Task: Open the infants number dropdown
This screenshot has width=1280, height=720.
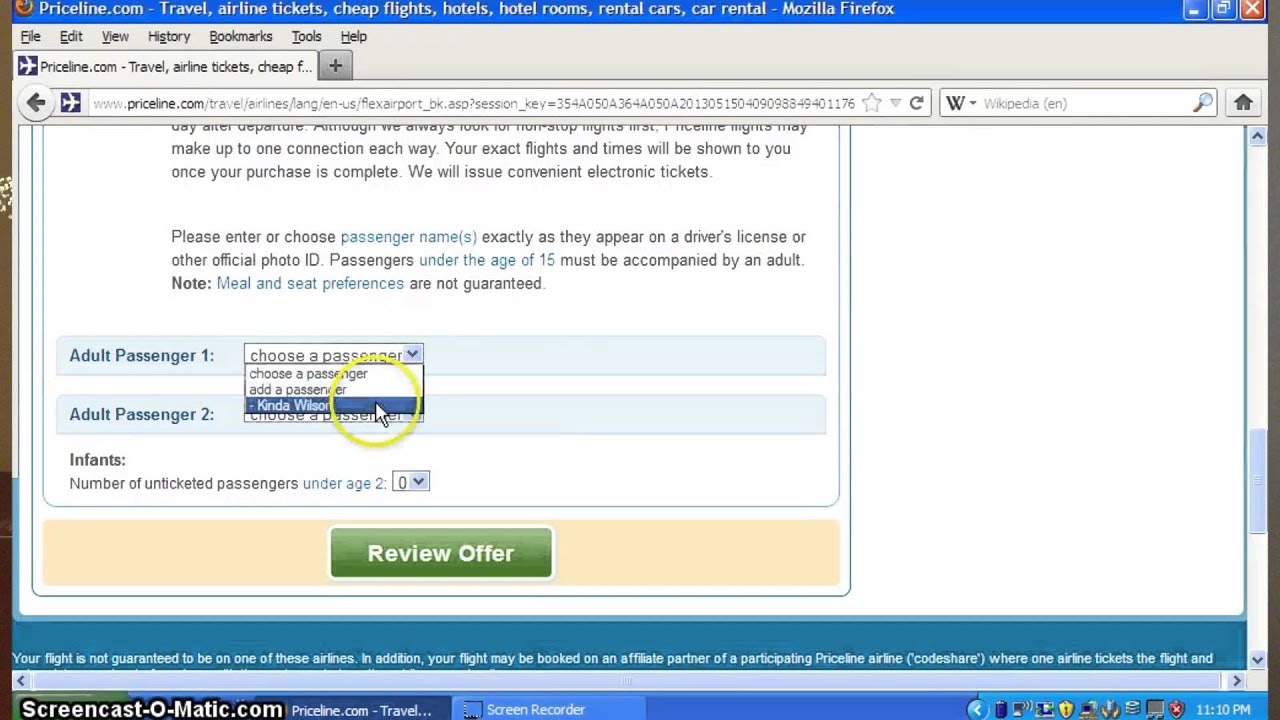Action: [411, 482]
